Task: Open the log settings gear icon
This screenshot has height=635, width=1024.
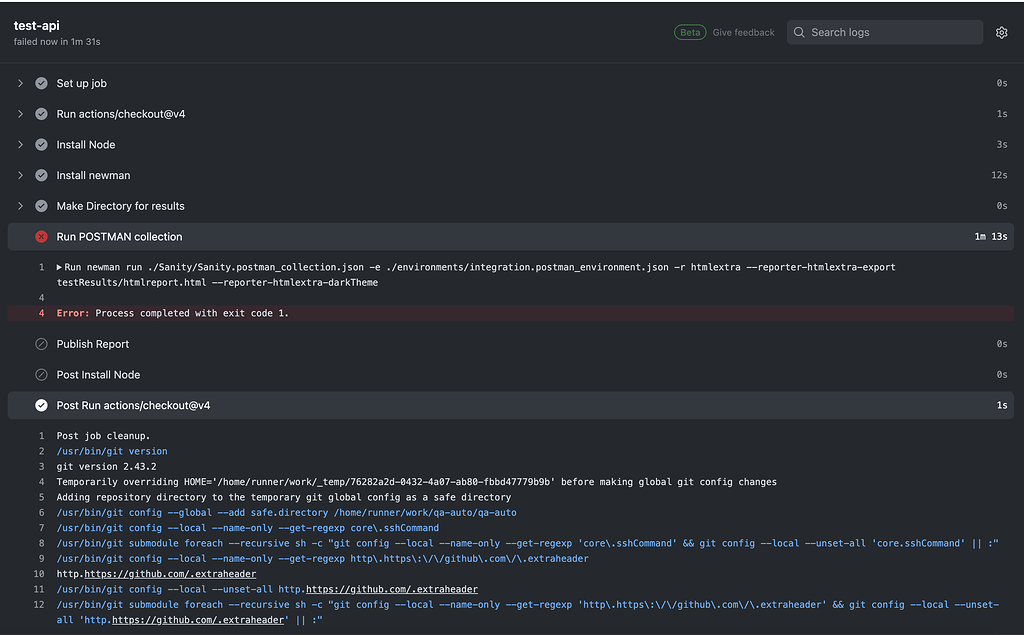Action: tap(1001, 33)
